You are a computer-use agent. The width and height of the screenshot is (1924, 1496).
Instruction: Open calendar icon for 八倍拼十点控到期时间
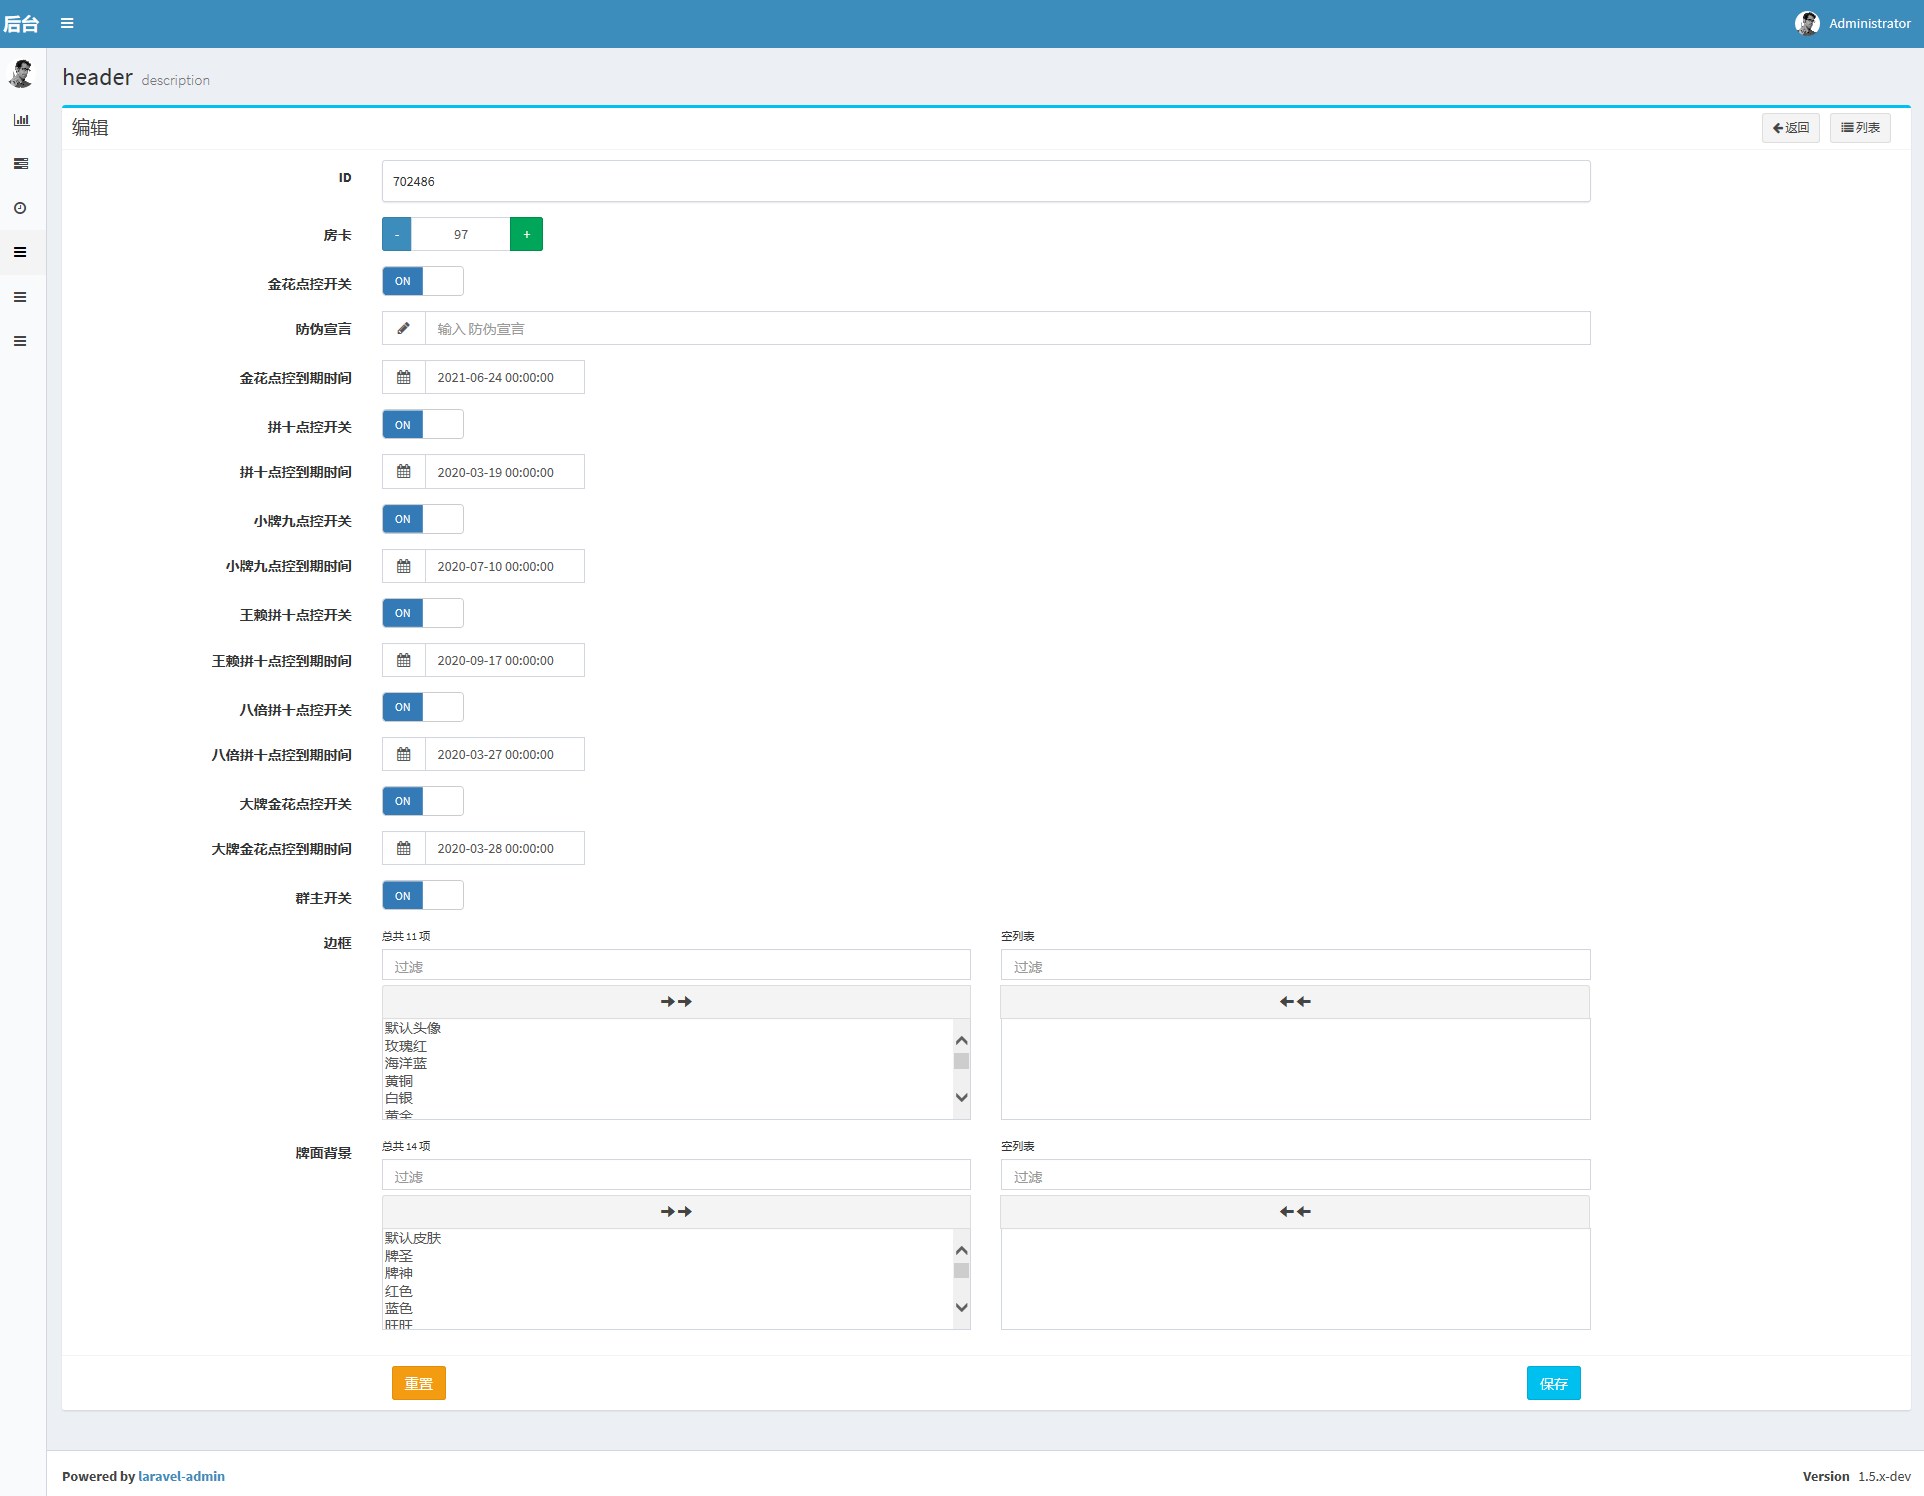(404, 754)
